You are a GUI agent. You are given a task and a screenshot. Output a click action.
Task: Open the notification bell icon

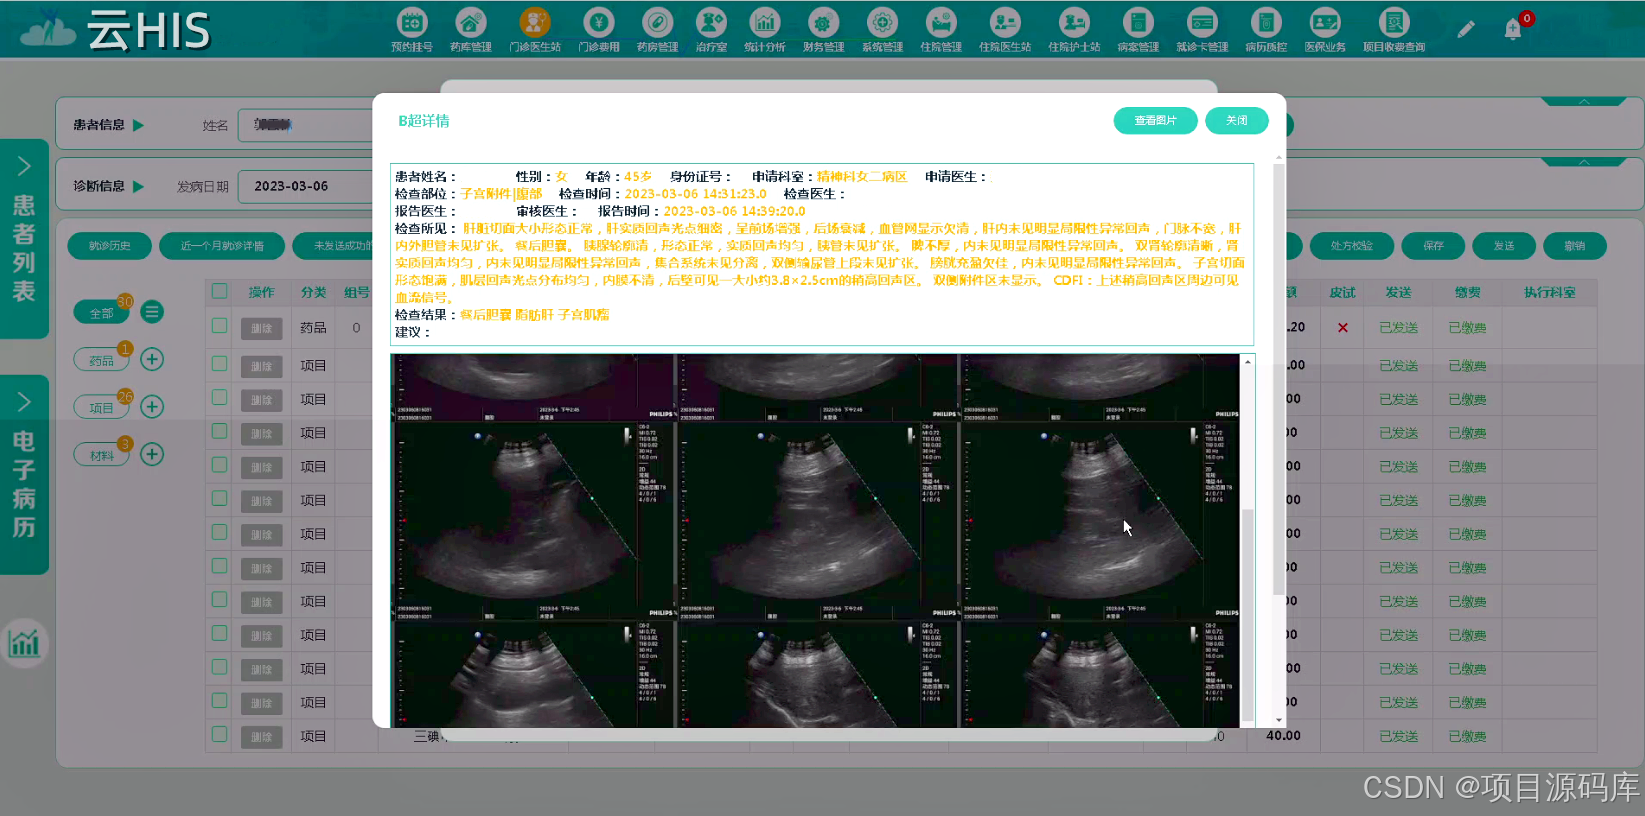pyautogui.click(x=1513, y=30)
